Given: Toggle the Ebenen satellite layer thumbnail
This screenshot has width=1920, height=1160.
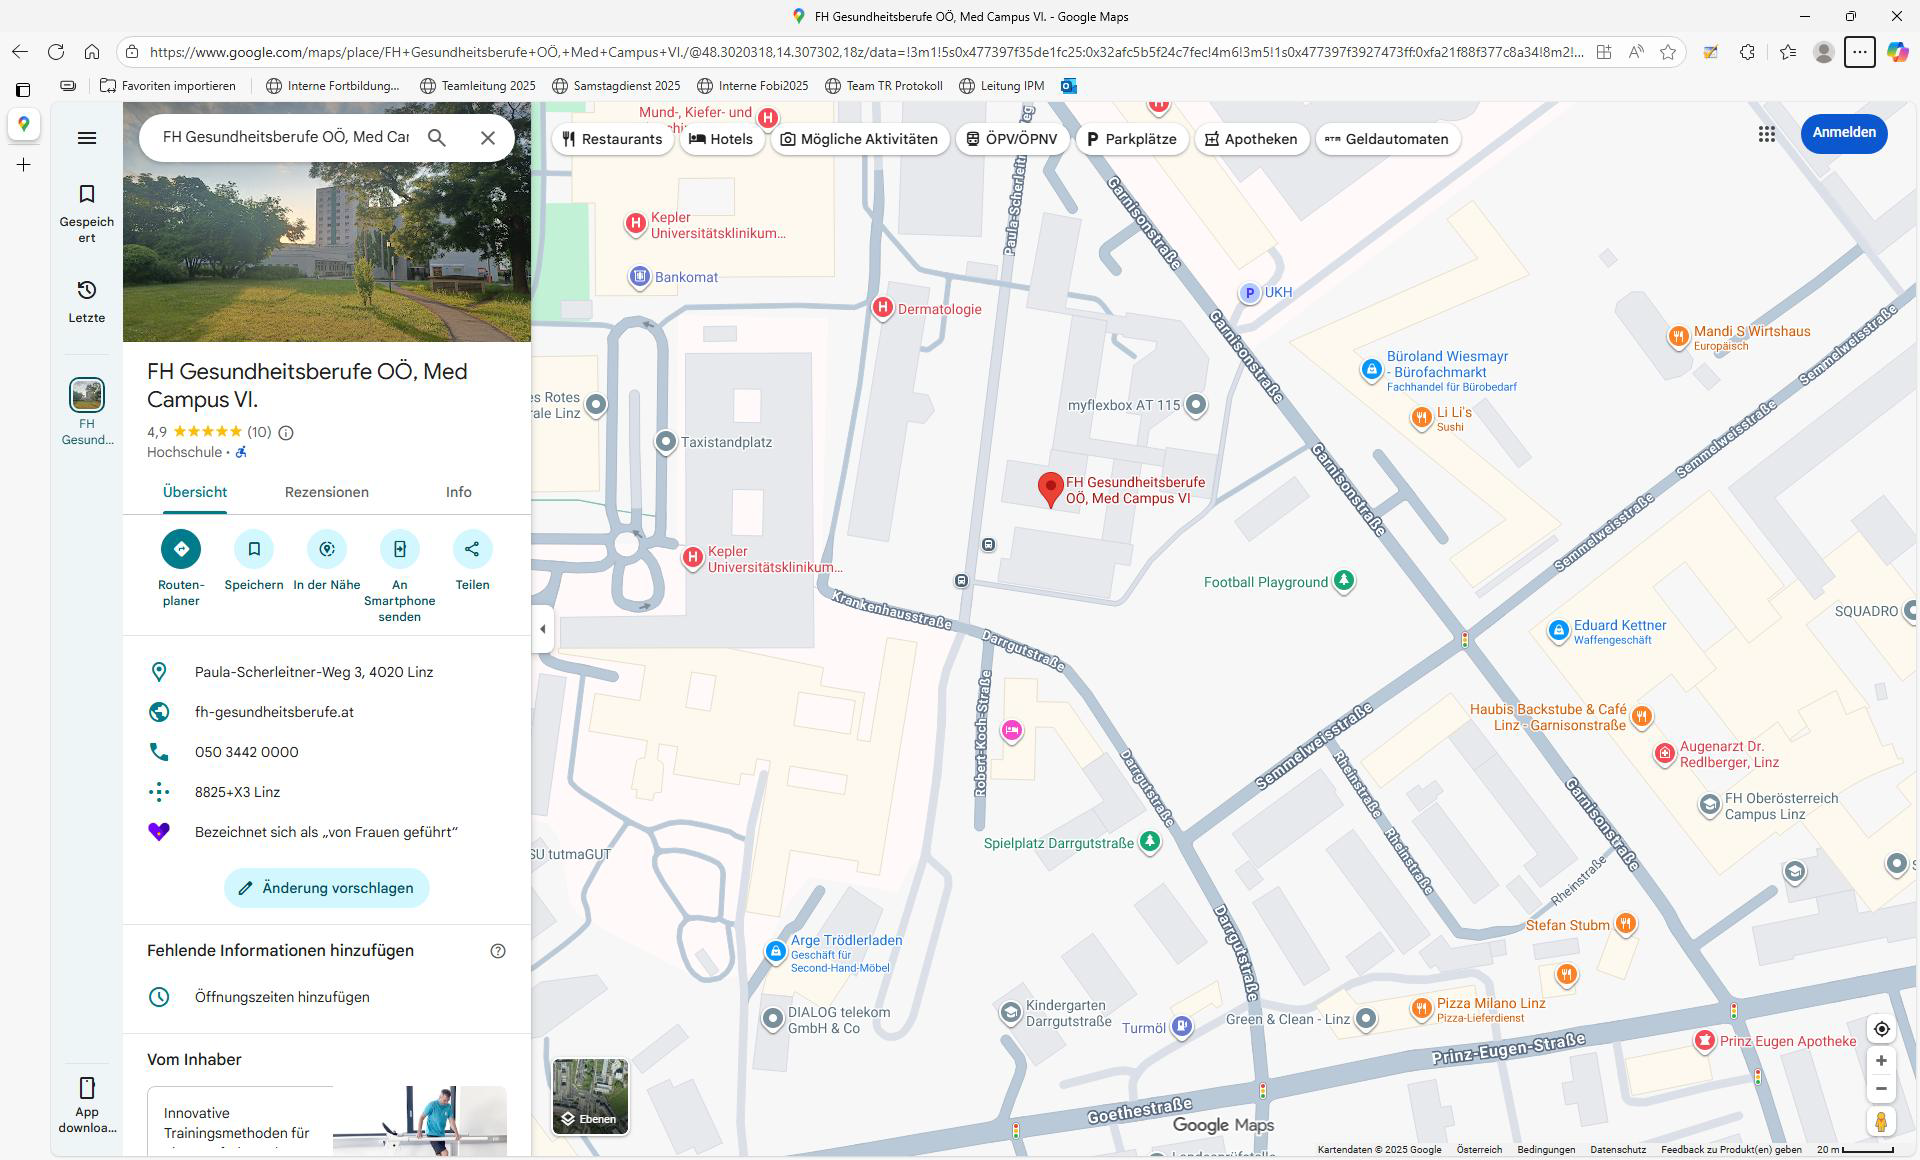Looking at the screenshot, I should [590, 1096].
